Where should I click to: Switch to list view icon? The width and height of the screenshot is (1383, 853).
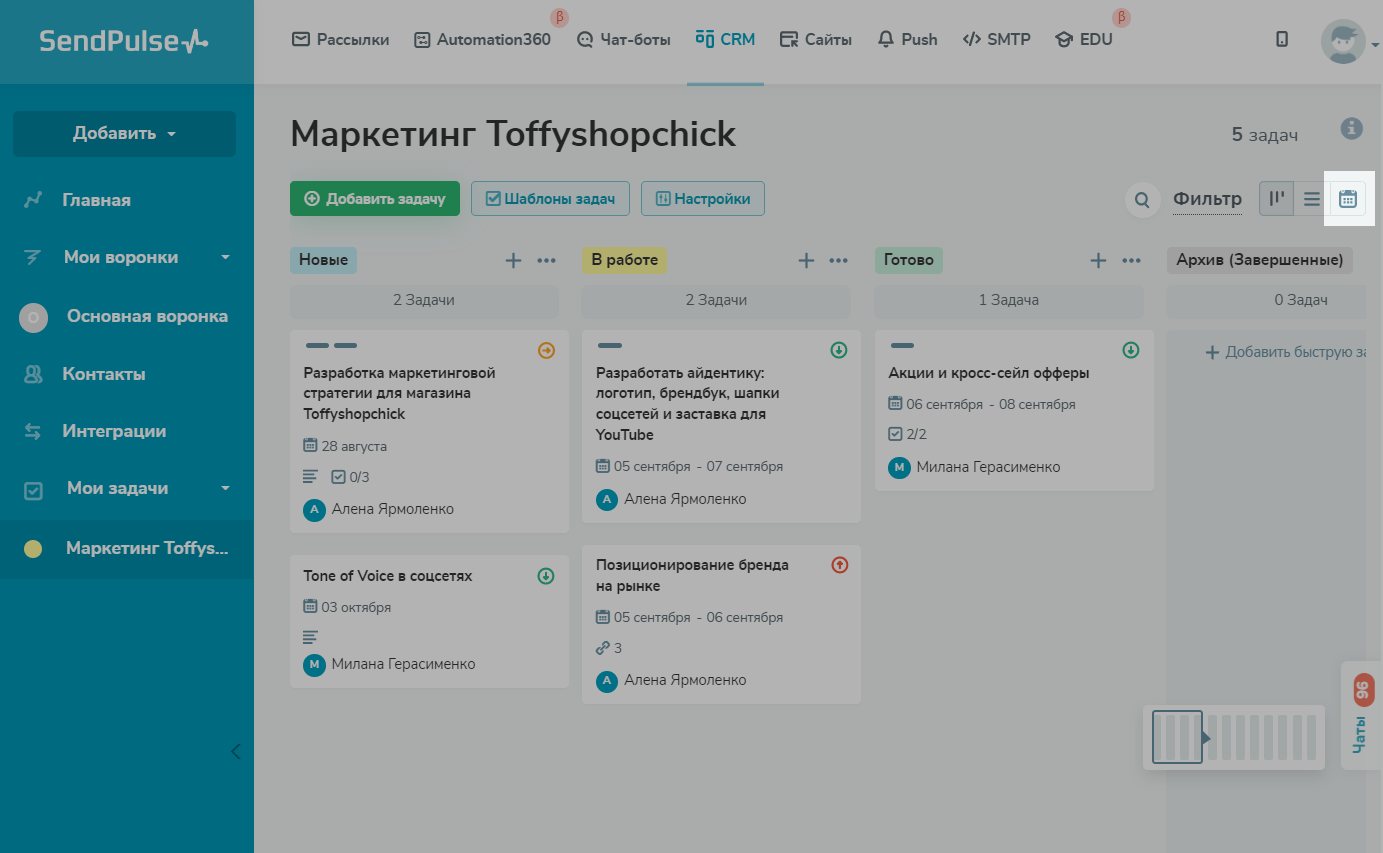point(1311,199)
